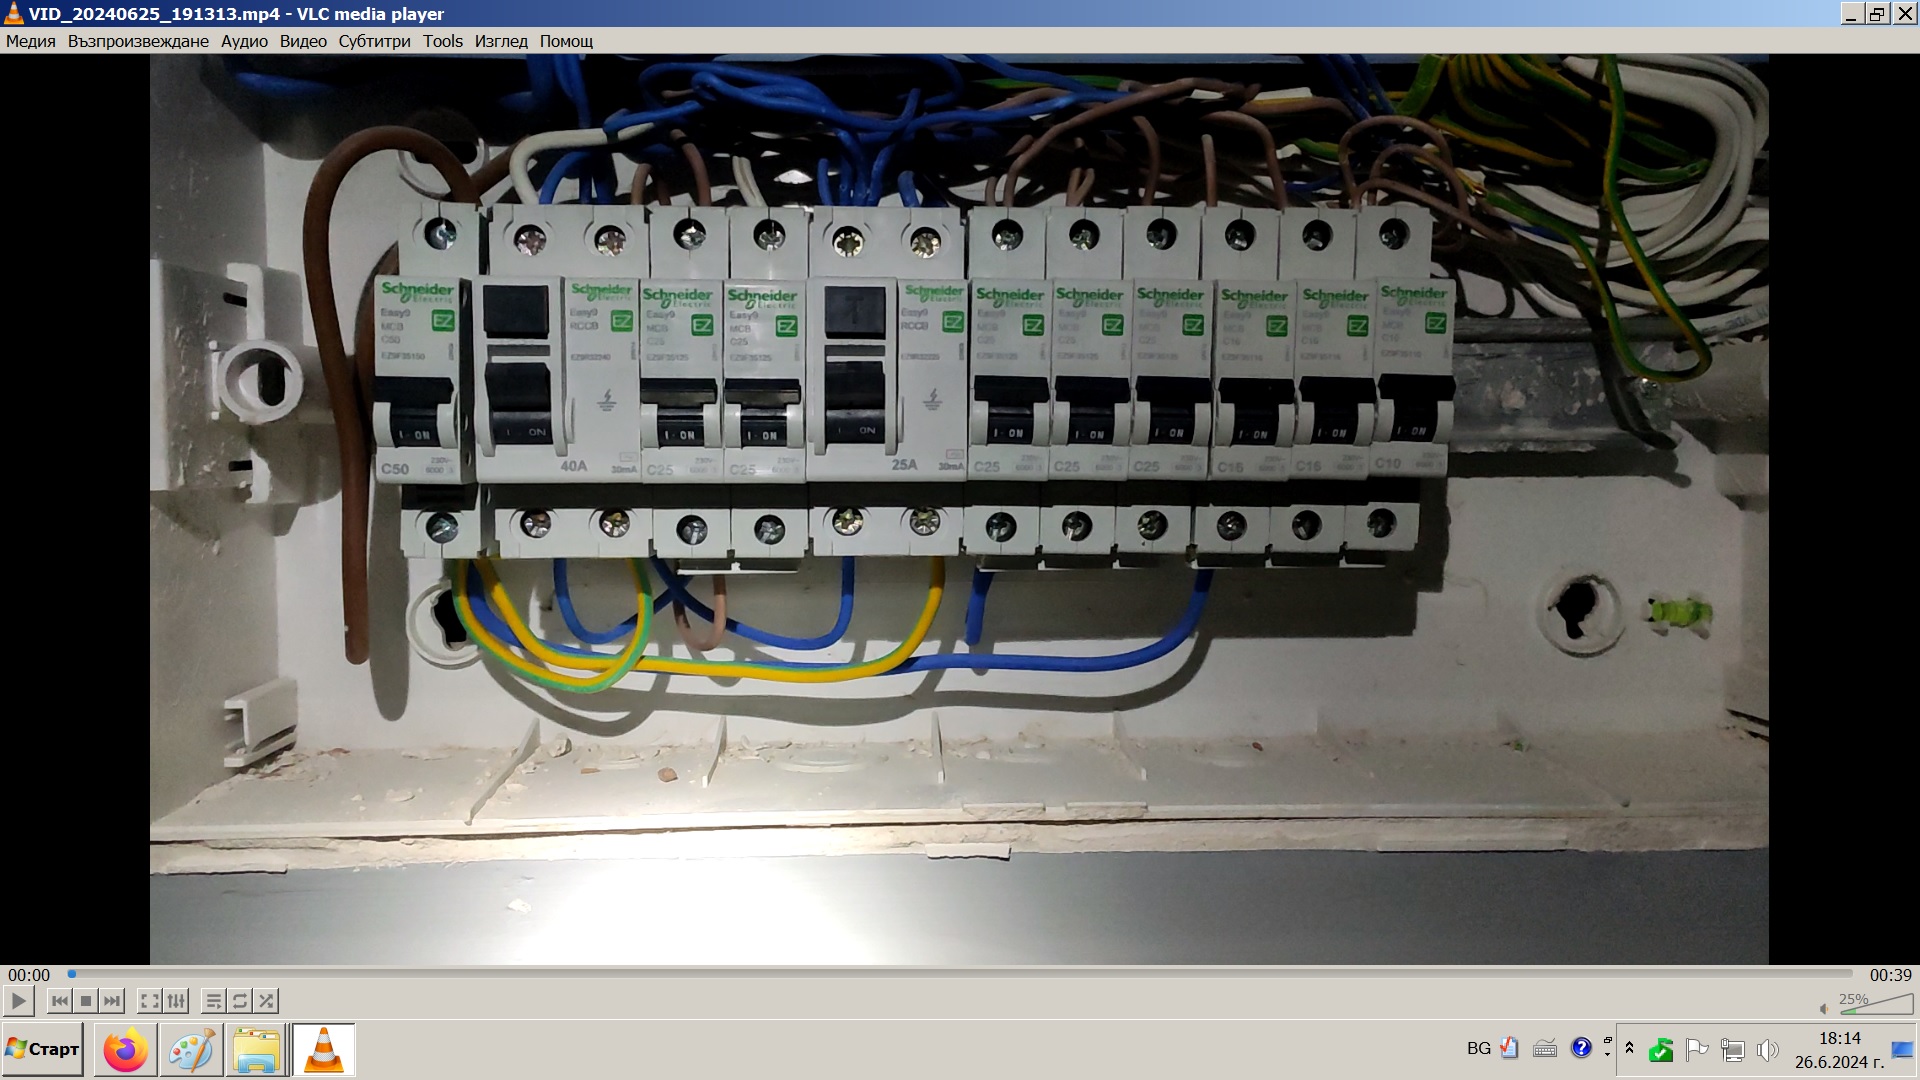Show hidden system tray icons
1920x1080 pixels.
(1629, 1048)
